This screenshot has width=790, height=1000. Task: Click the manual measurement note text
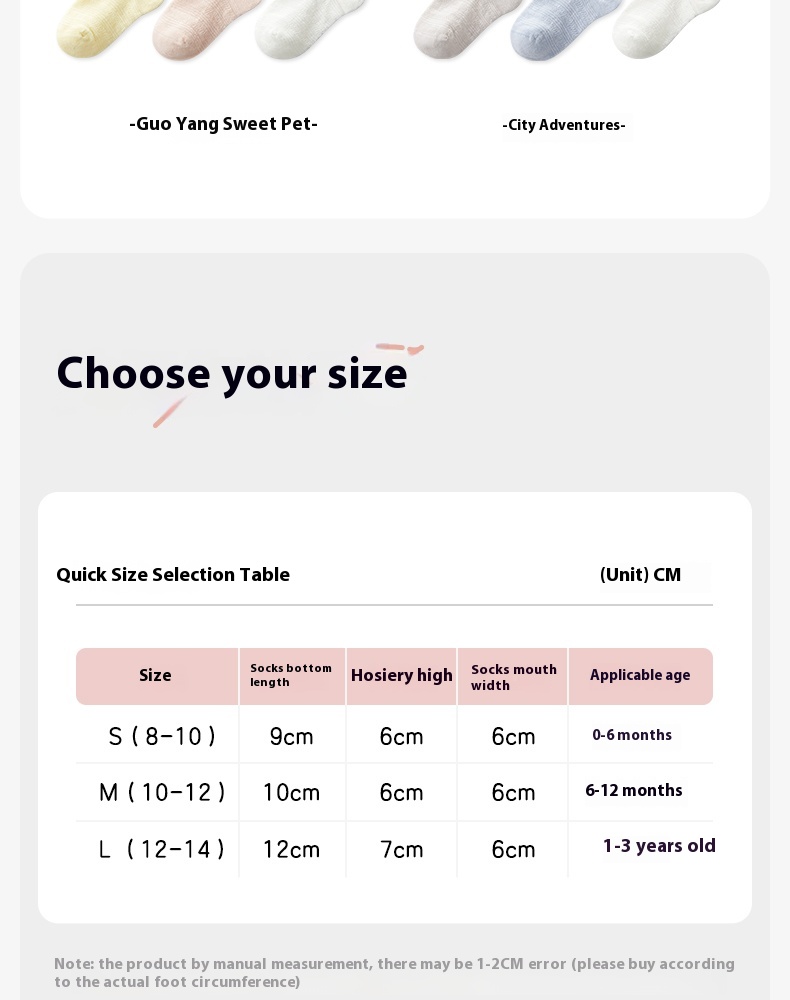pos(394,973)
